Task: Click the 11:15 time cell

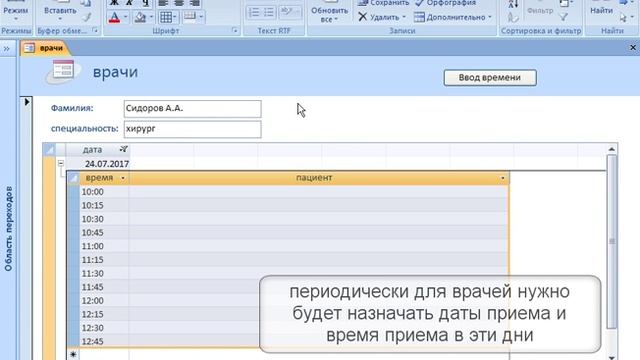Action: 104,260
